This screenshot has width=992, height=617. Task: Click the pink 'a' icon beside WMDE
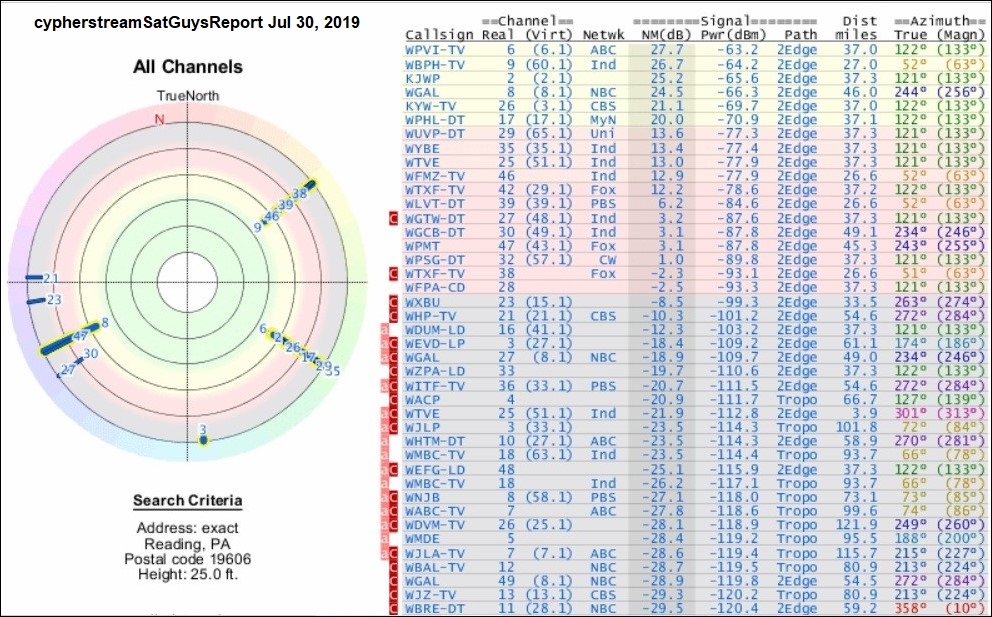click(384, 539)
